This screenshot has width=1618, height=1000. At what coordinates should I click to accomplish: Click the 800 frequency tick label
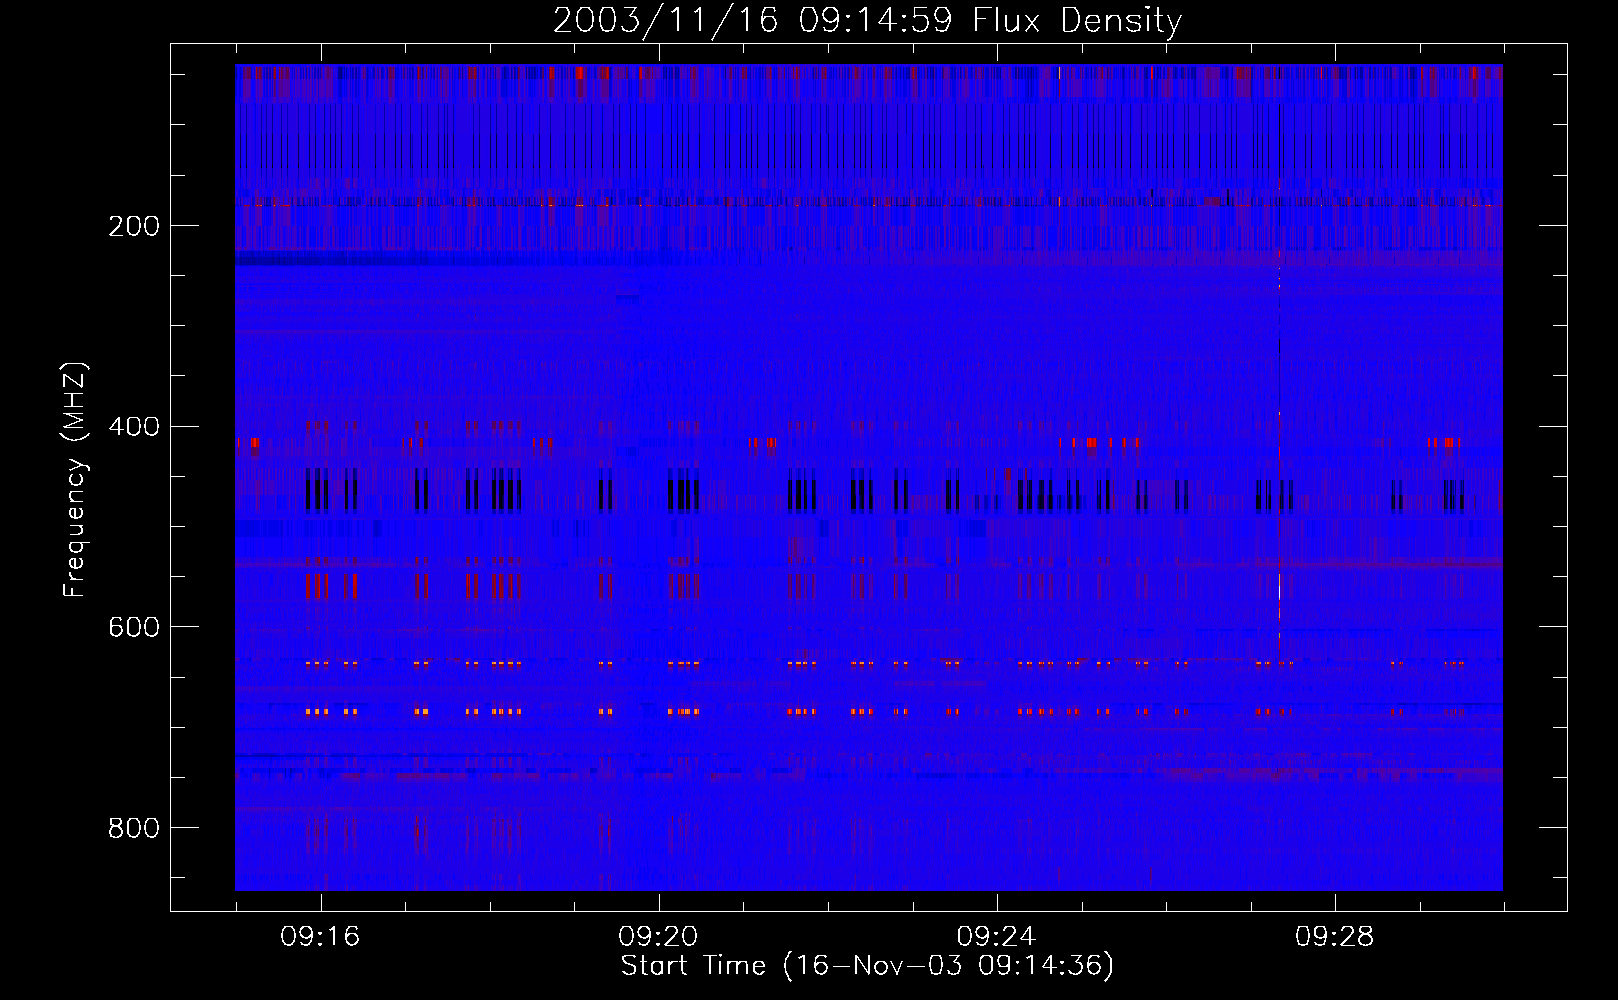point(134,828)
